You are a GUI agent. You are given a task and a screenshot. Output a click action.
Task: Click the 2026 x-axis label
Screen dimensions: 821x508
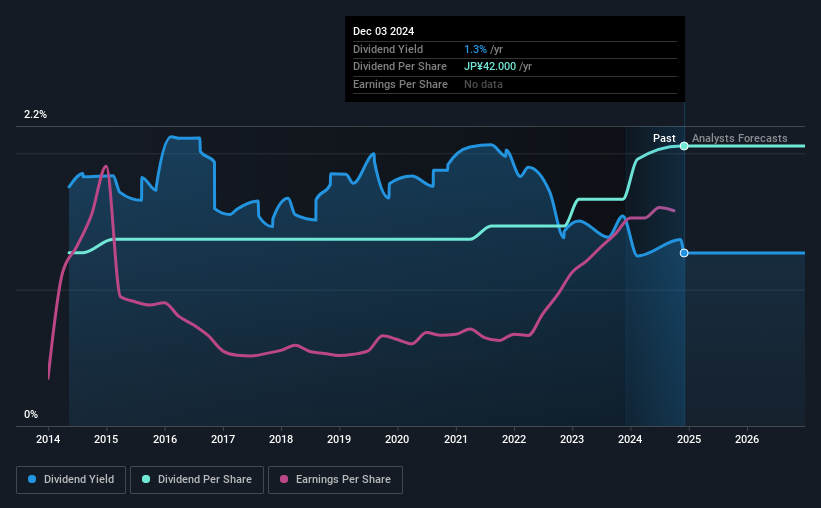coord(747,439)
